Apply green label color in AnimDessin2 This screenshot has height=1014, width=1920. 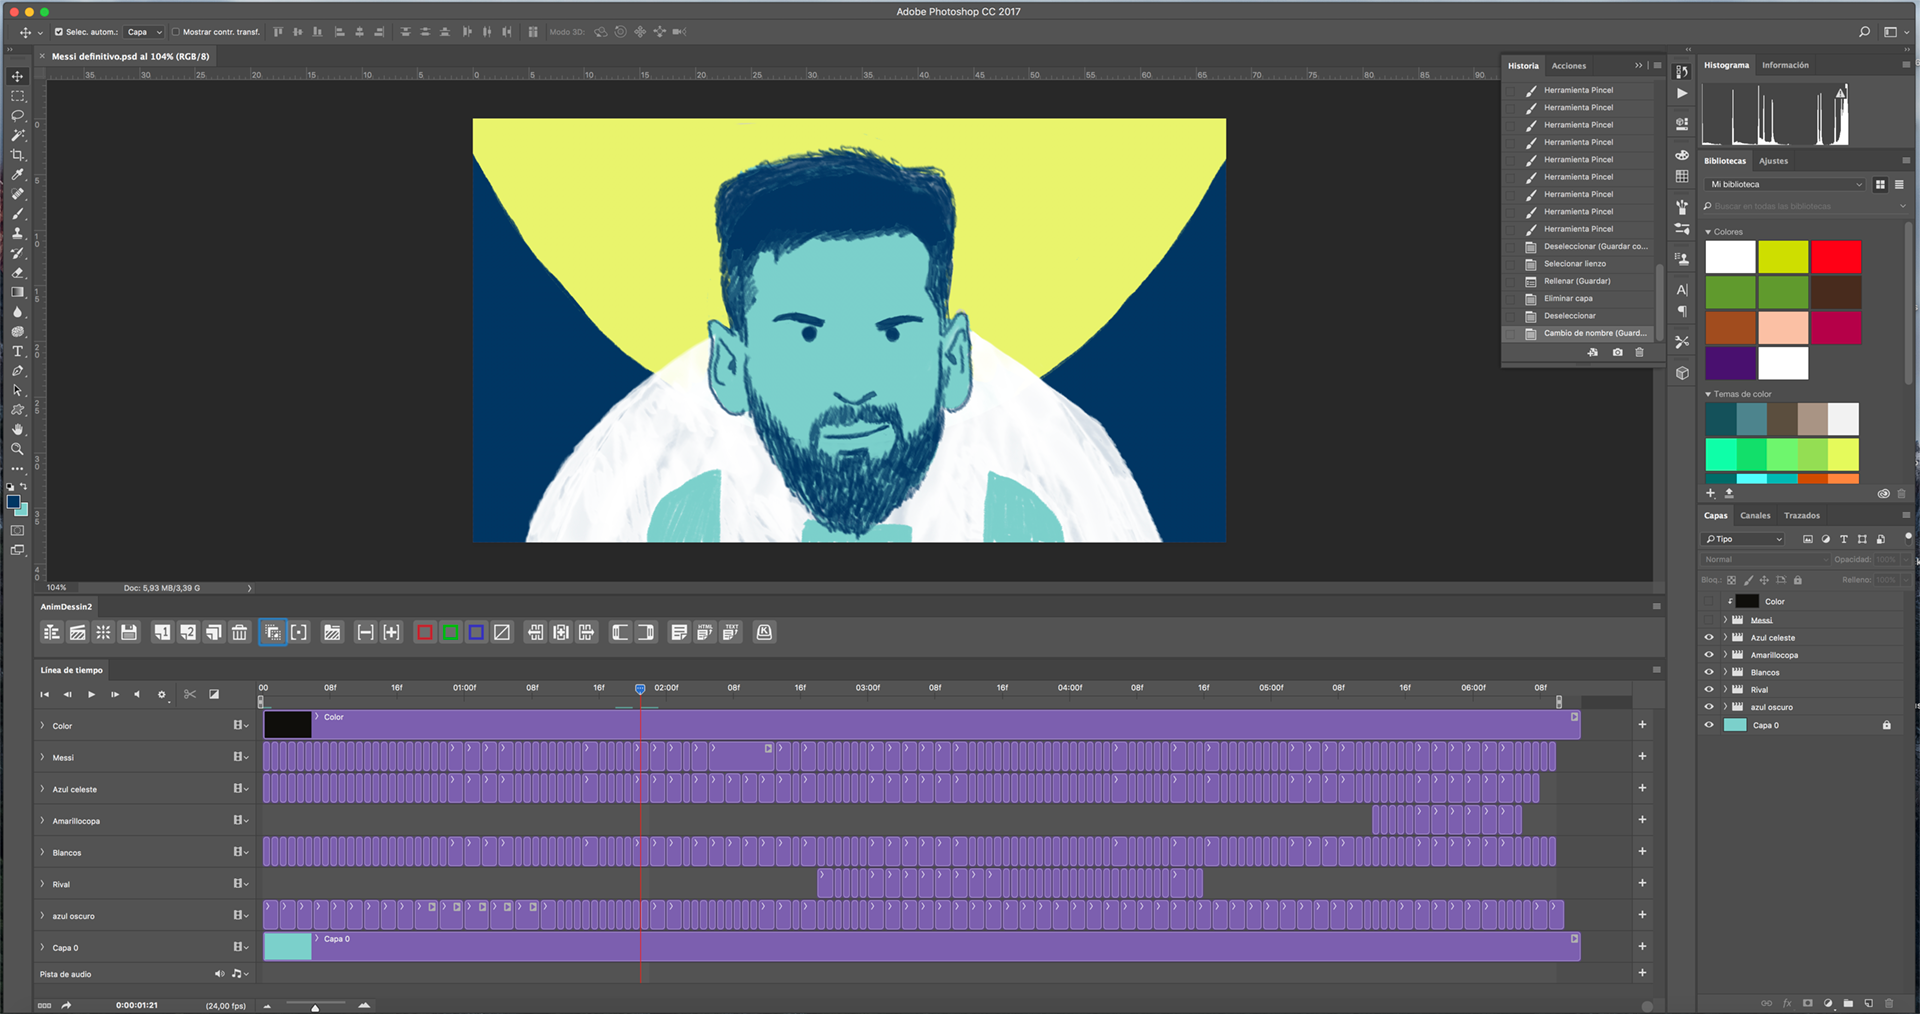click(450, 632)
